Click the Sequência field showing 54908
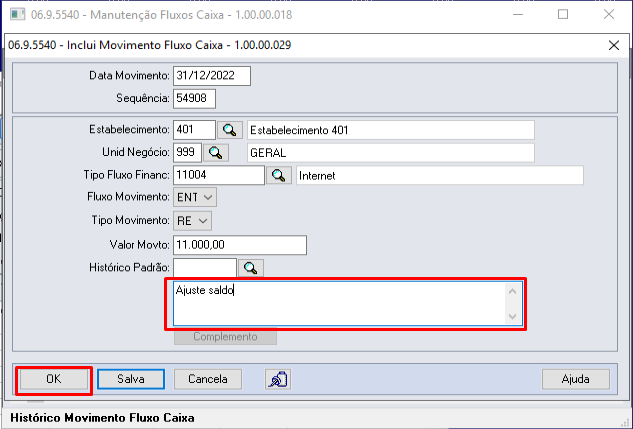 point(195,98)
